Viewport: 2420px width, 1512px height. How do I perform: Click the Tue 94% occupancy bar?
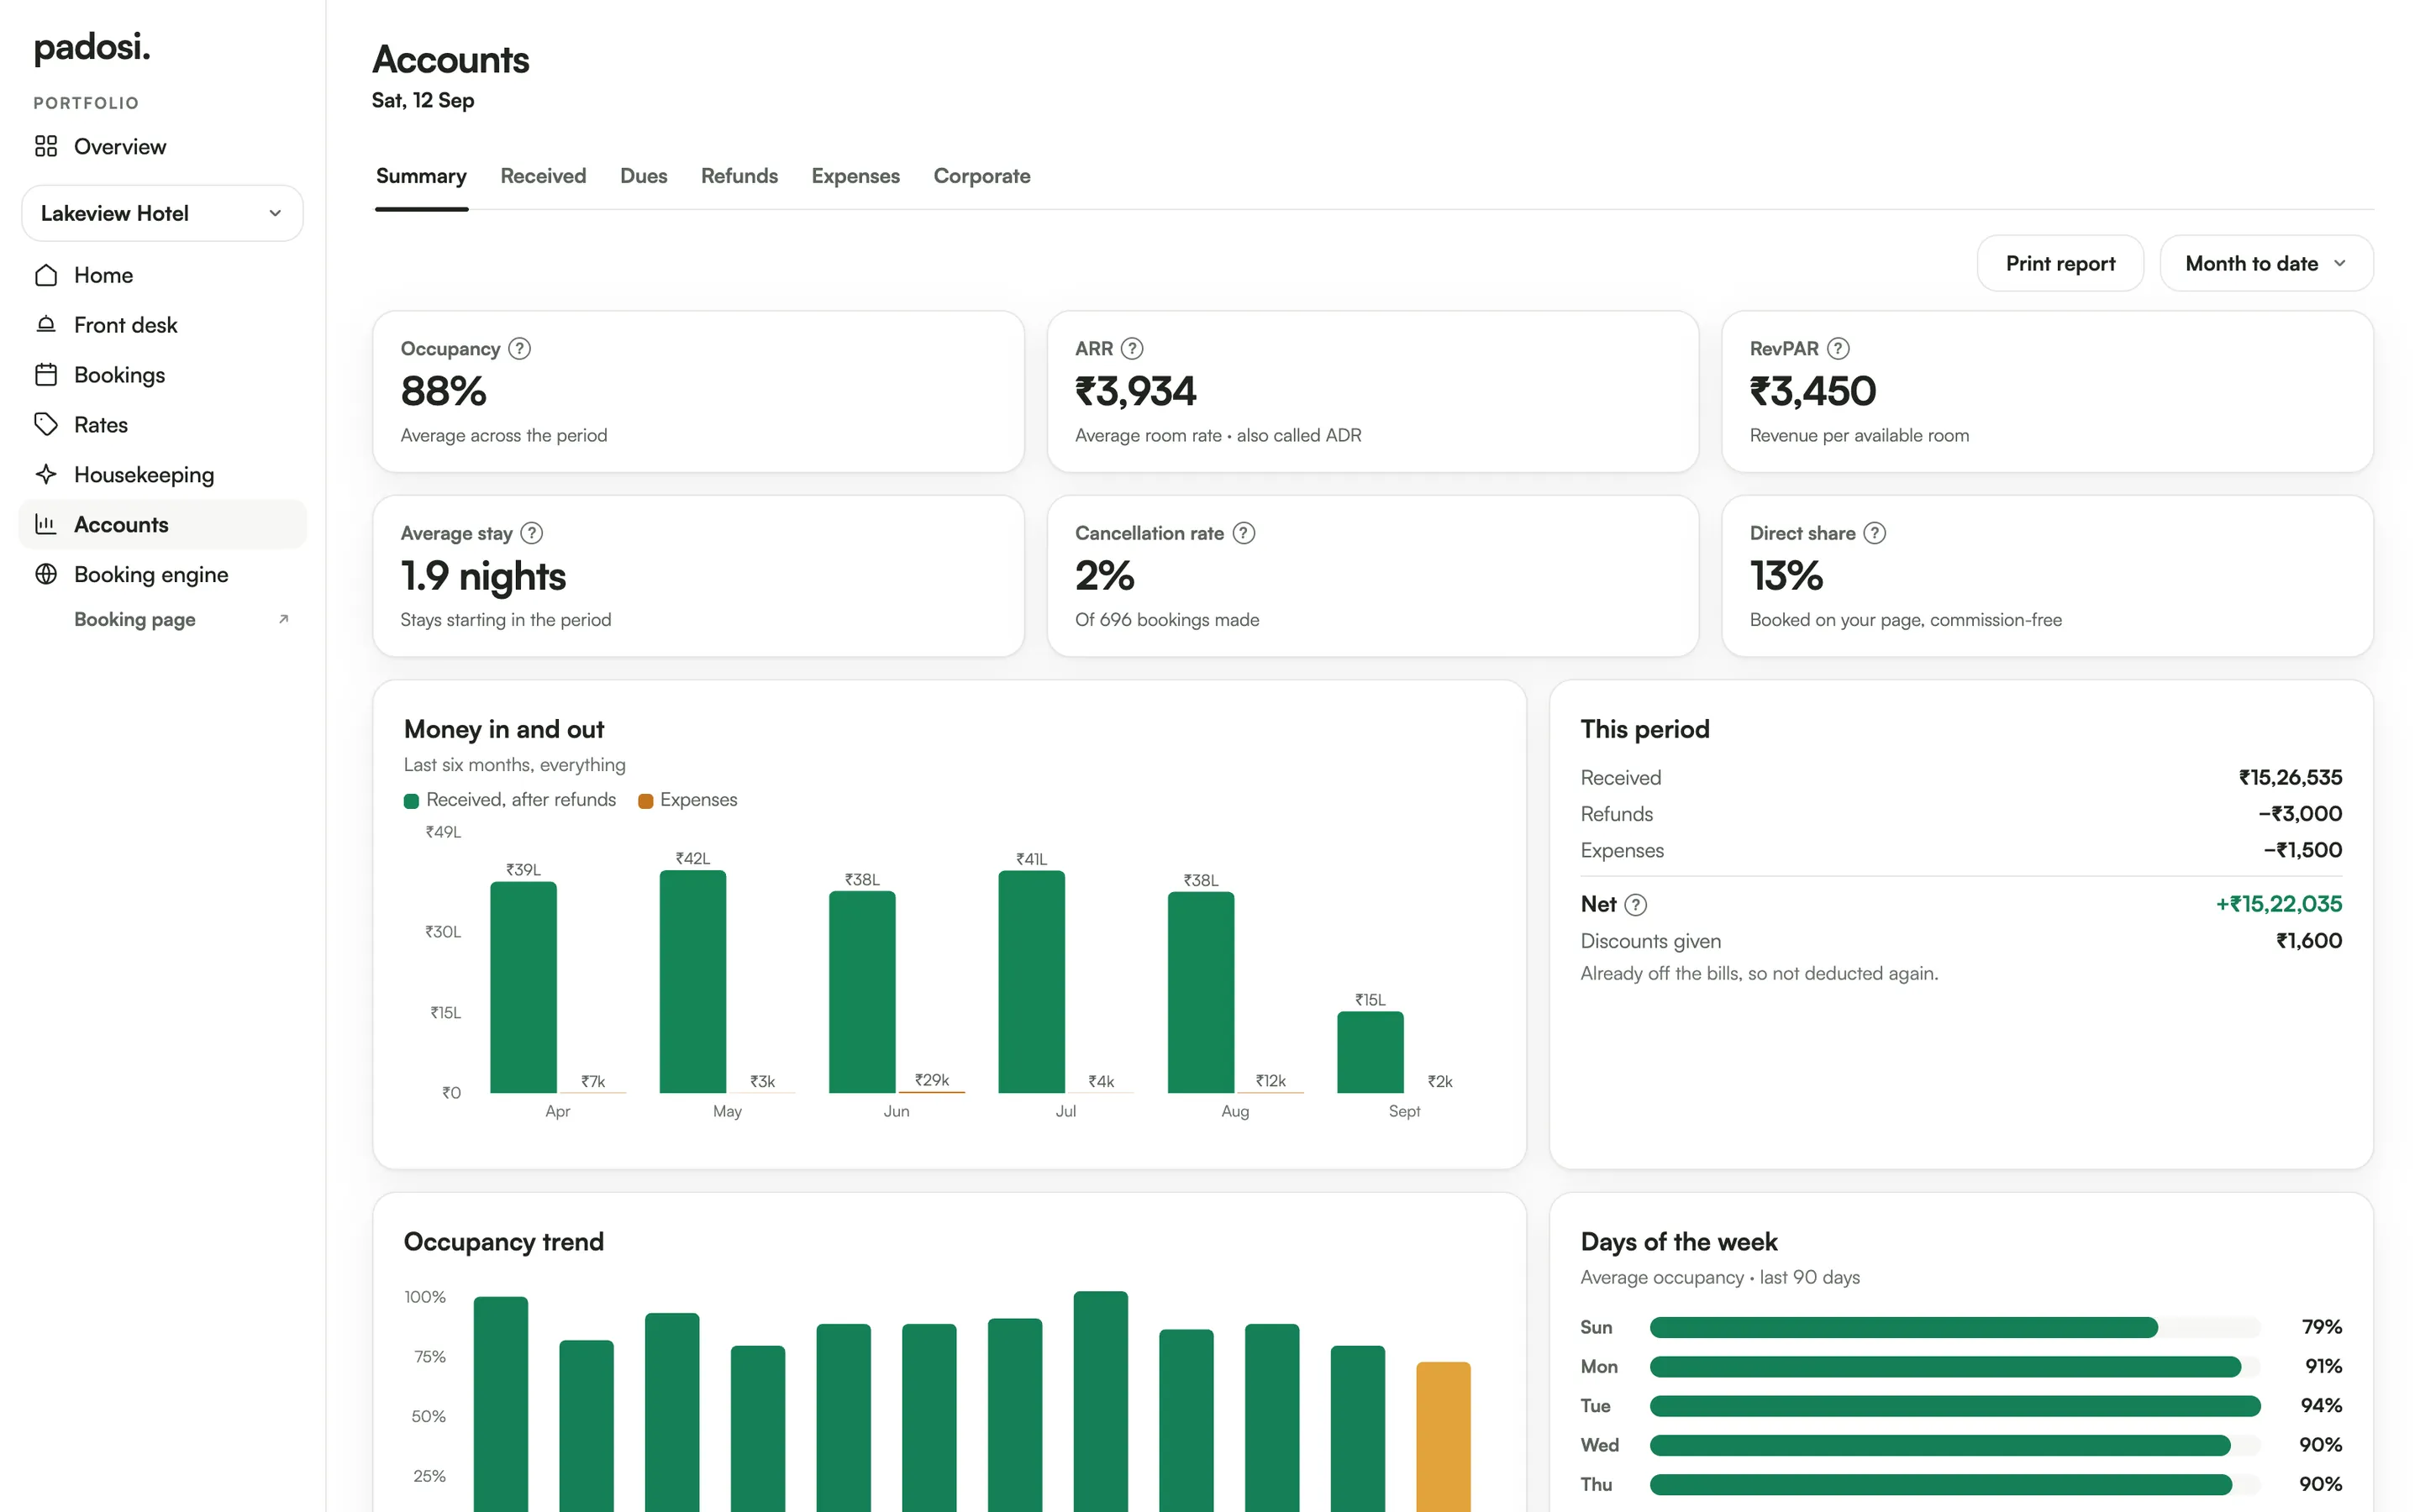click(x=1954, y=1405)
